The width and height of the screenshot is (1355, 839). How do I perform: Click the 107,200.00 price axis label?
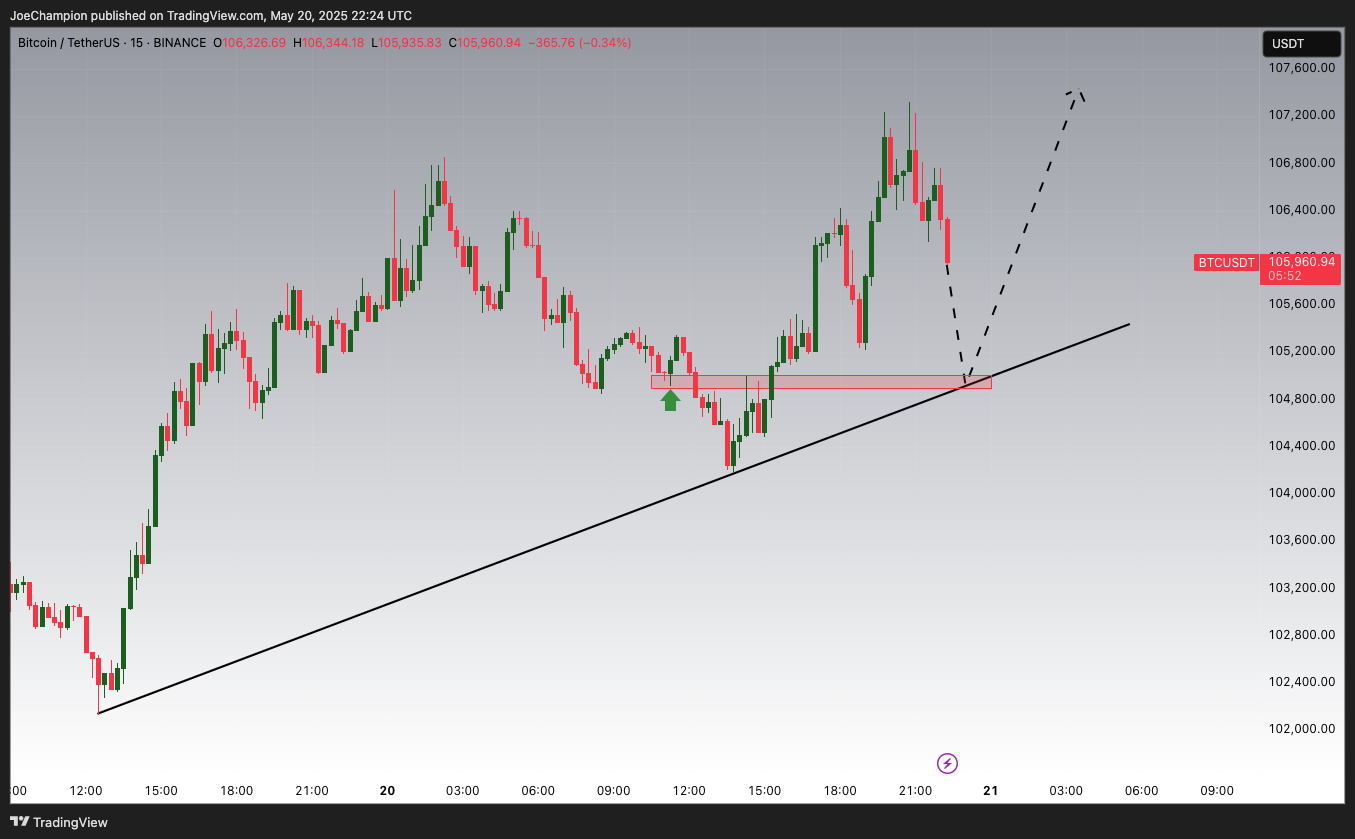1301,115
